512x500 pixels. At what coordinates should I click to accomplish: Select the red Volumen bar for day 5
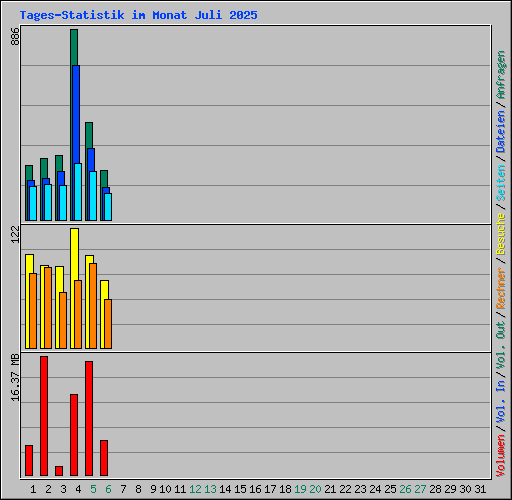click(x=89, y=418)
